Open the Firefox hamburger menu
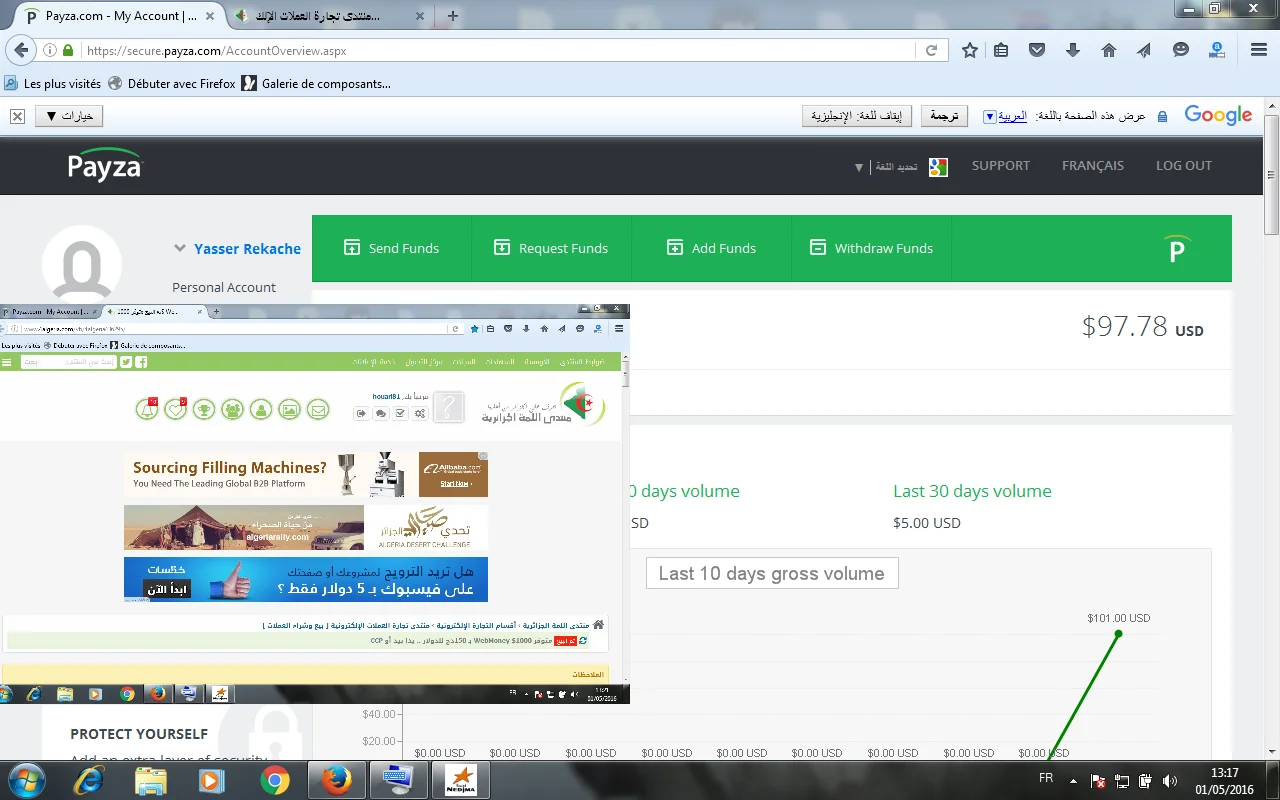Screen dimensions: 1280x800 tap(1259, 50)
